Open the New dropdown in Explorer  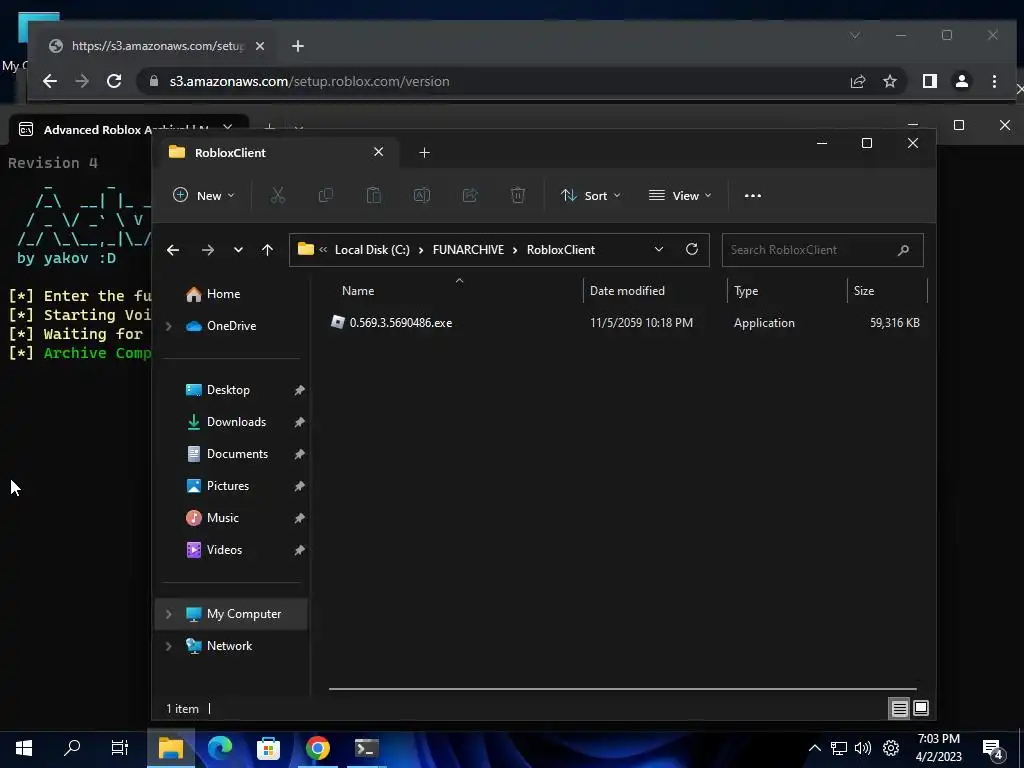[204, 195]
